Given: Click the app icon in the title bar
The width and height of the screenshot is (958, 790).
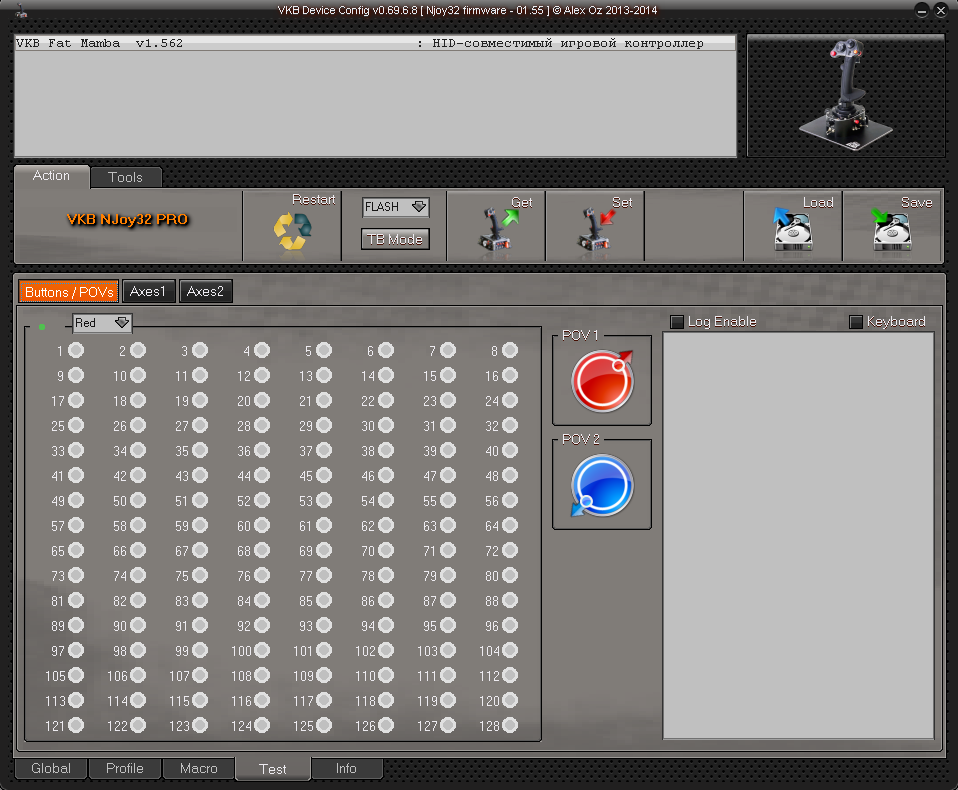Looking at the screenshot, I should pyautogui.click(x=22, y=10).
